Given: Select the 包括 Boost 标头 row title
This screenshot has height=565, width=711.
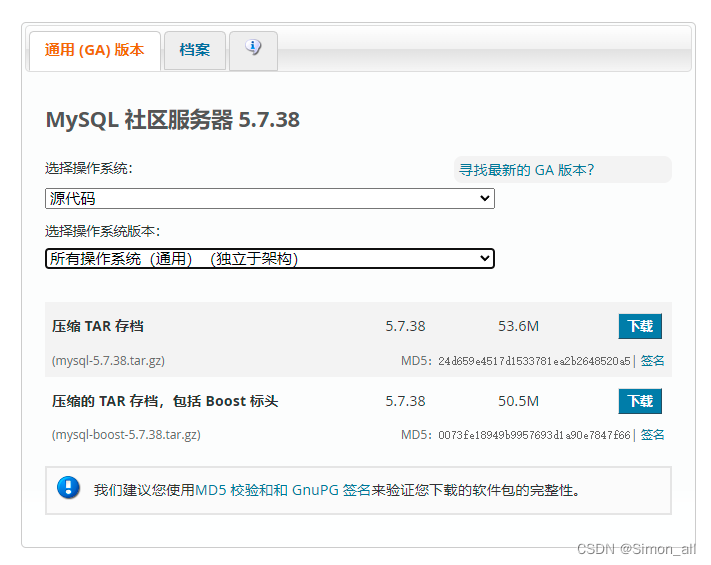Looking at the screenshot, I should 165,402.
